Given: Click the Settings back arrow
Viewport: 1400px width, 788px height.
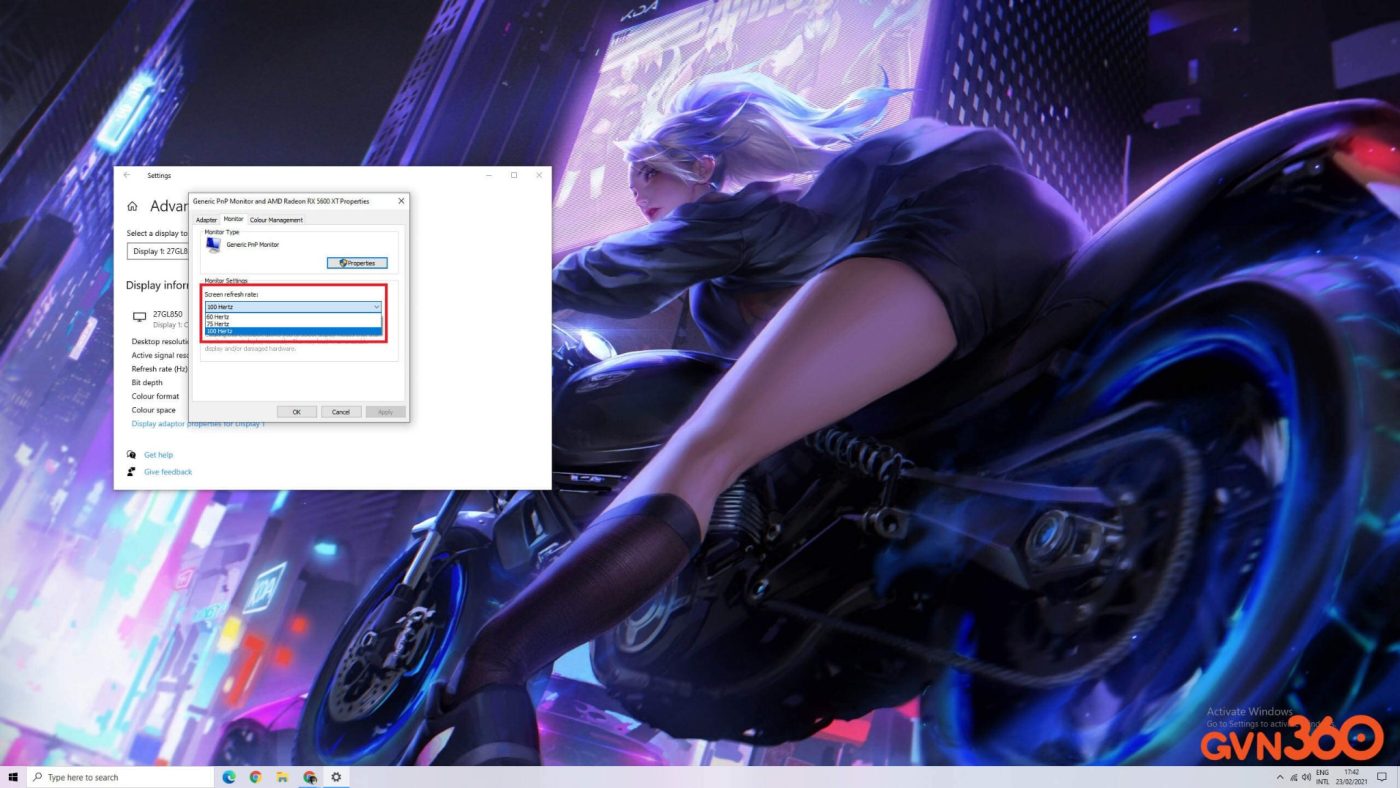Looking at the screenshot, I should coord(127,175).
